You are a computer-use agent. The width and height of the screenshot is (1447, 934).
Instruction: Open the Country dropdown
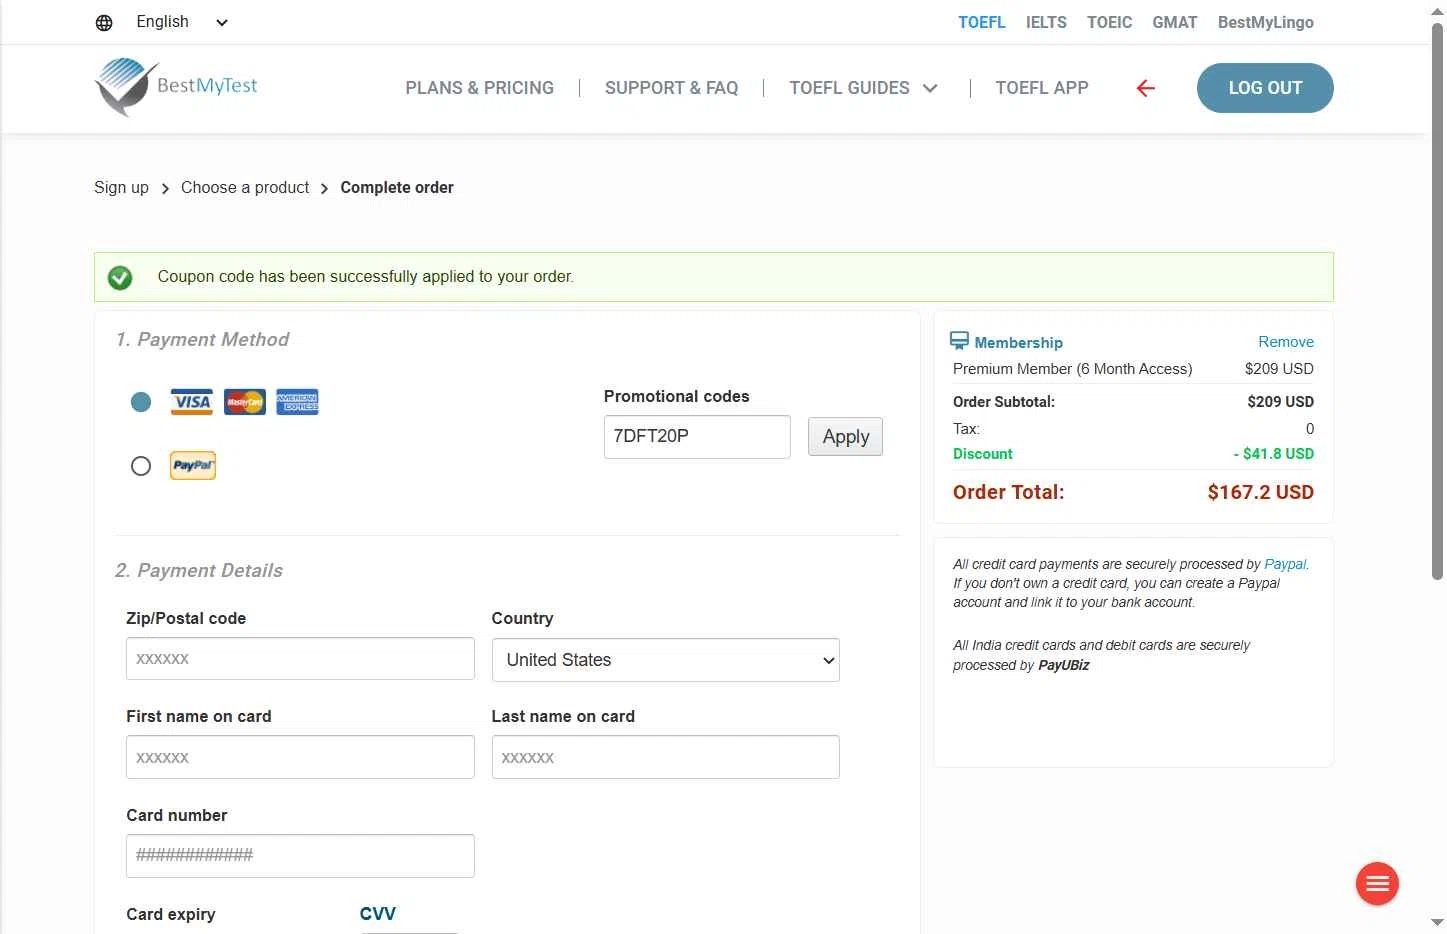point(665,660)
